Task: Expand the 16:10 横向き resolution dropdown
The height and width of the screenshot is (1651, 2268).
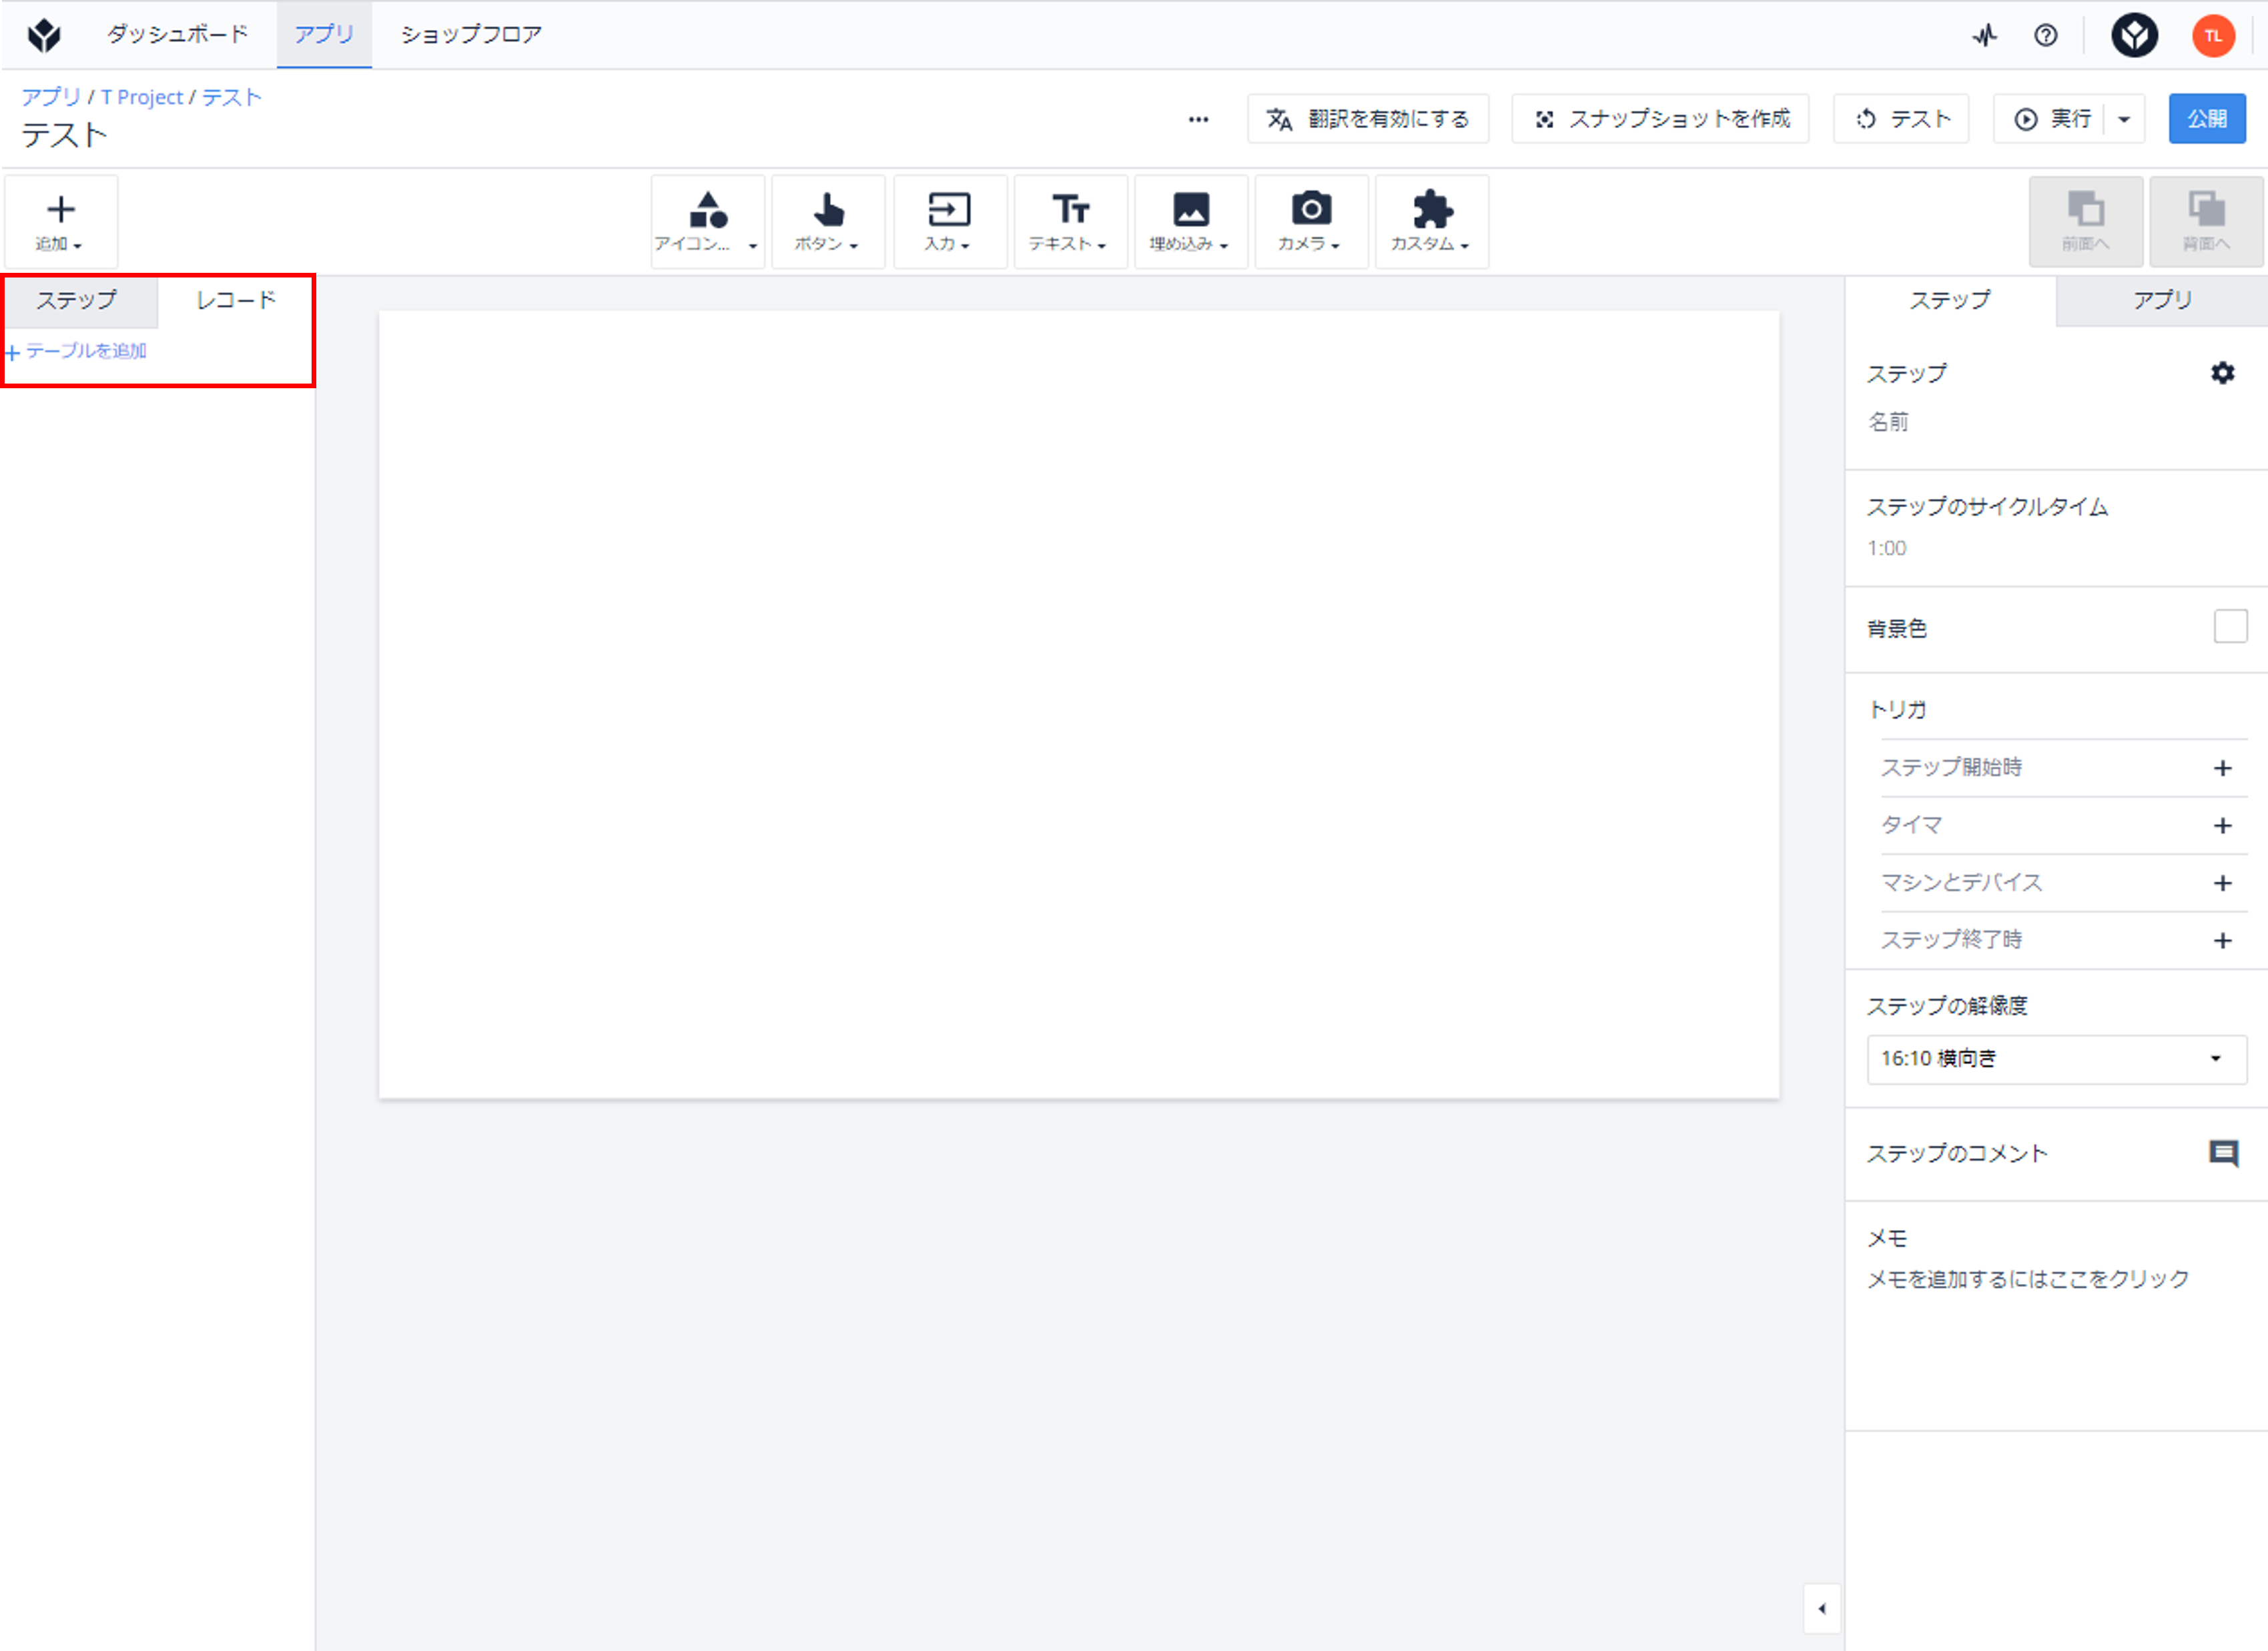Action: coord(2056,1059)
